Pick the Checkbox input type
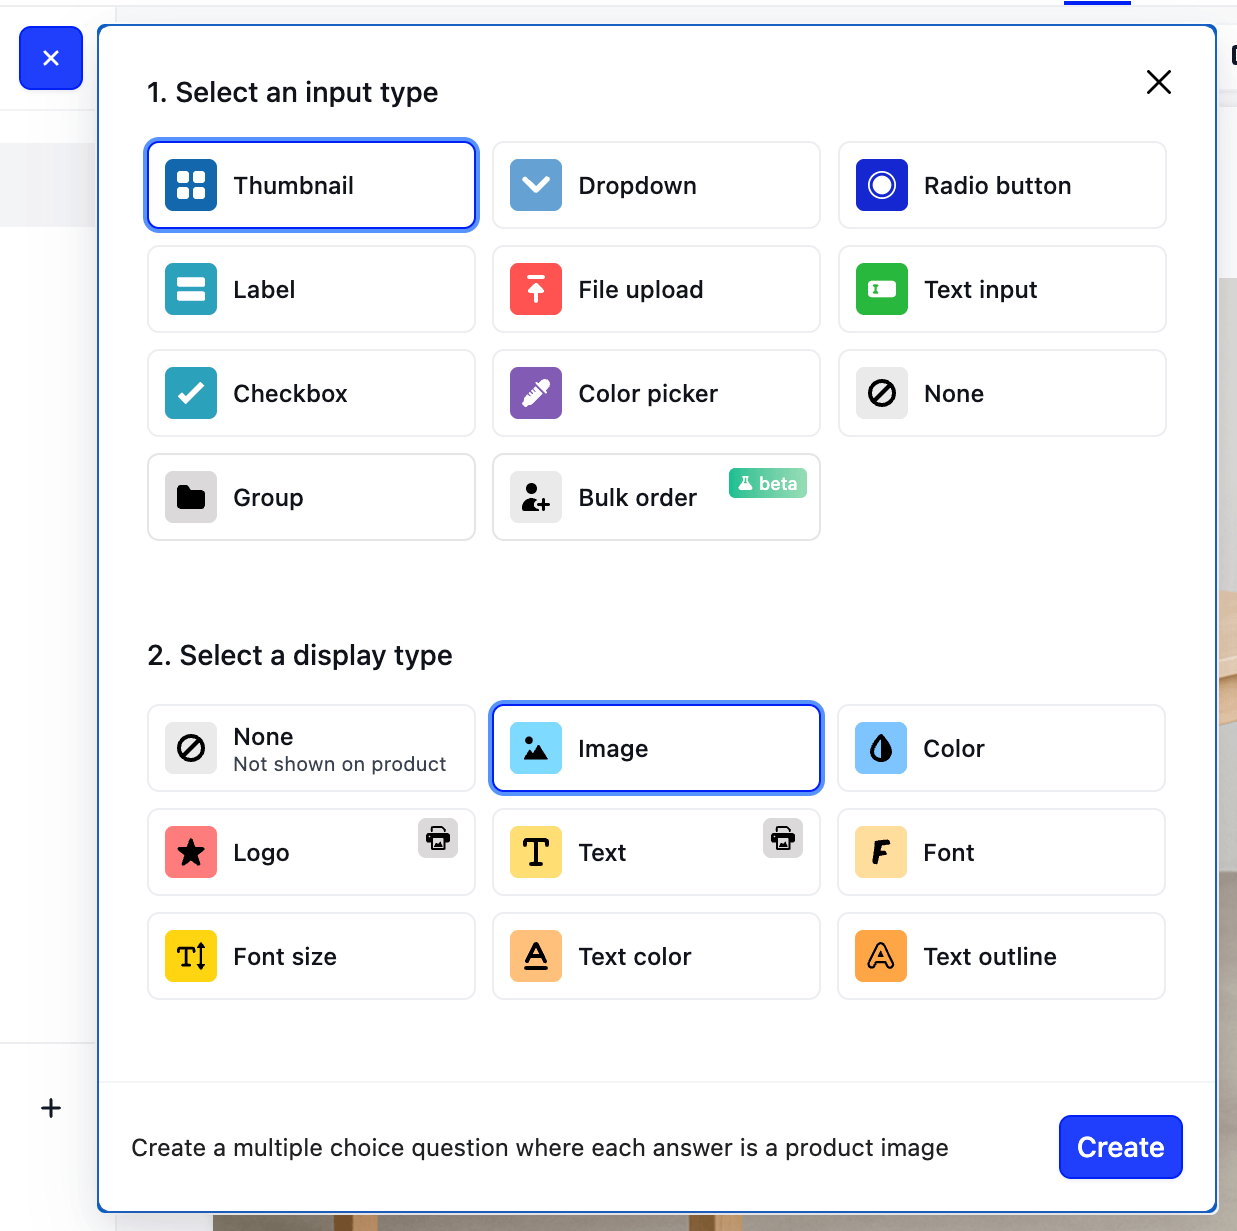 point(311,394)
